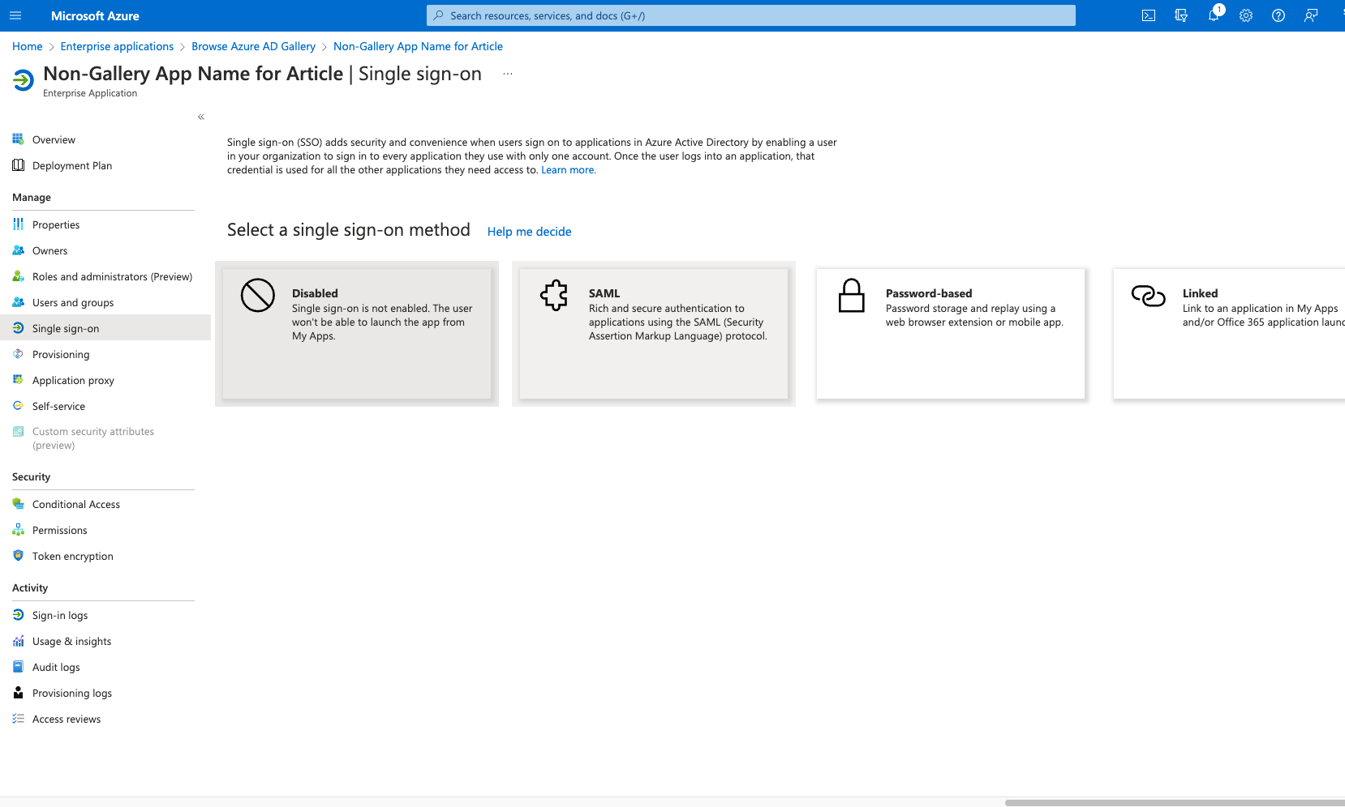Open Provisioning logs label
Image resolution: width=1345 pixels, height=807 pixels.
coord(72,693)
